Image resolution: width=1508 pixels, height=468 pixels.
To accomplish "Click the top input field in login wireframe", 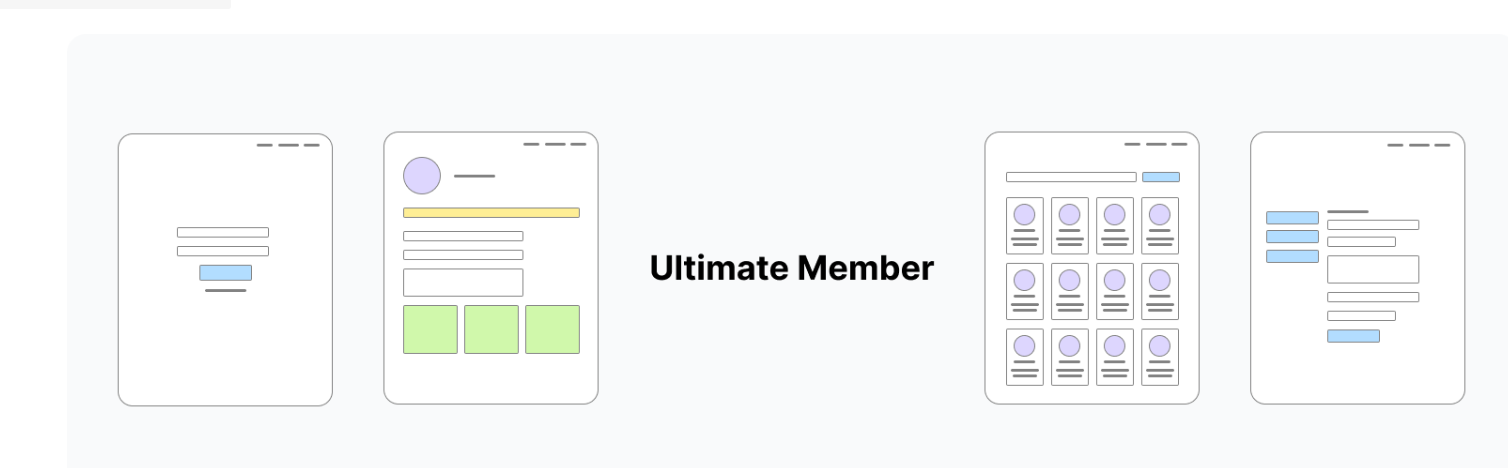I will pyautogui.click(x=223, y=232).
